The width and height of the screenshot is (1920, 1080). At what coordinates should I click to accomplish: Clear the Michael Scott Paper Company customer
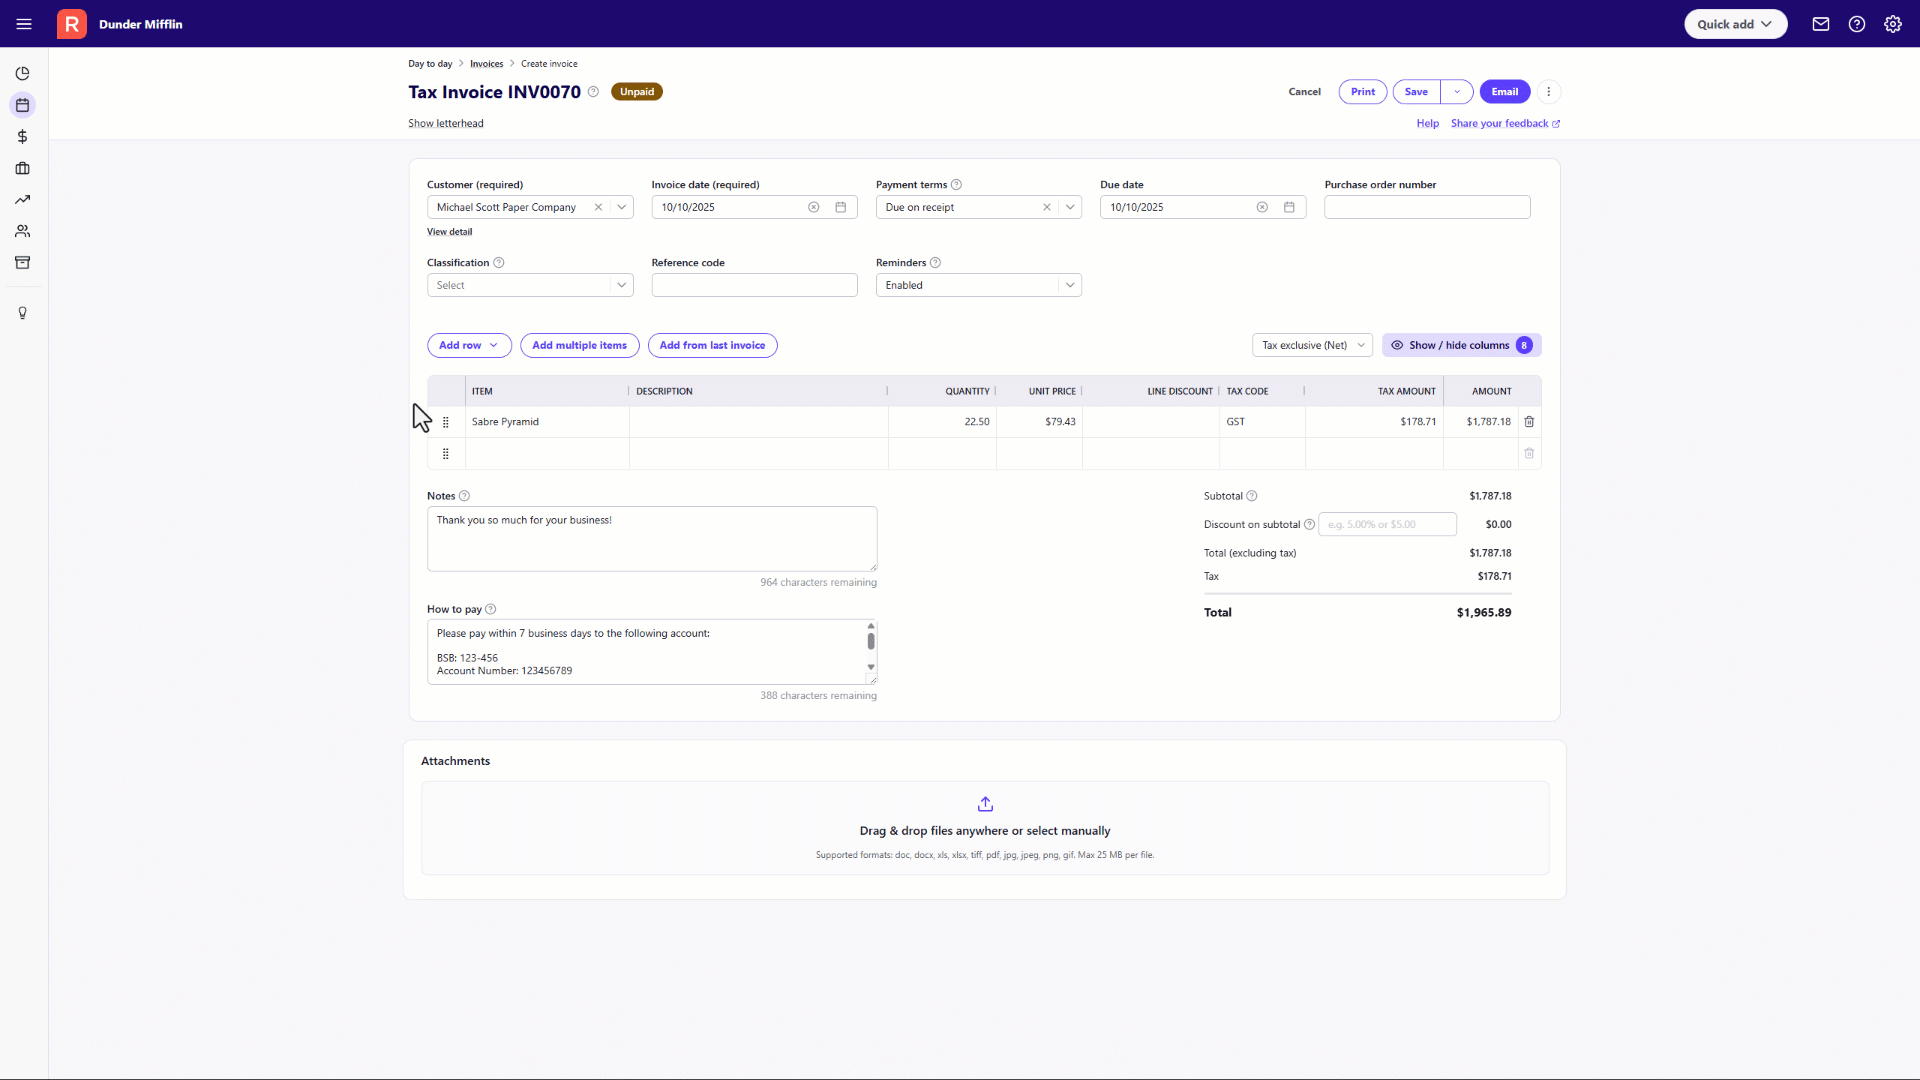tap(598, 207)
